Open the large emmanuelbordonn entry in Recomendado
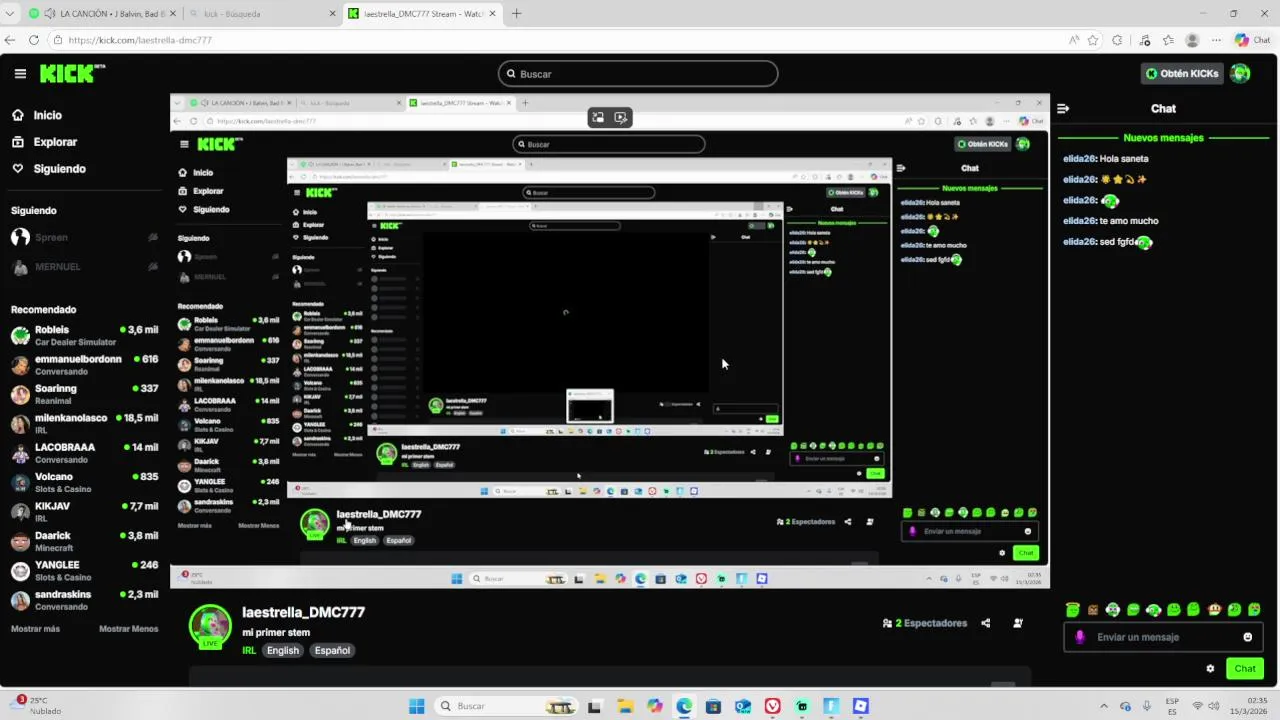This screenshot has height=720, width=1280. [x=84, y=365]
